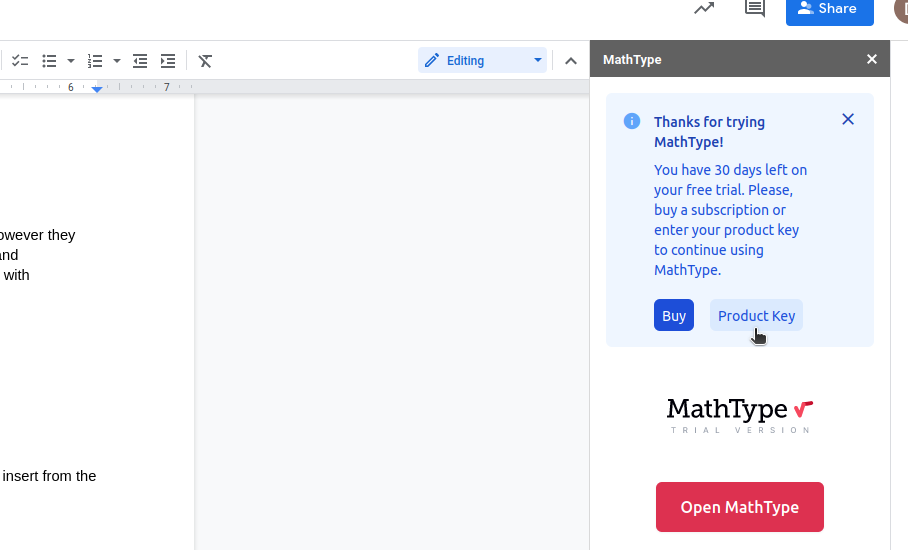Click the info icon in trial notice

coord(632,121)
